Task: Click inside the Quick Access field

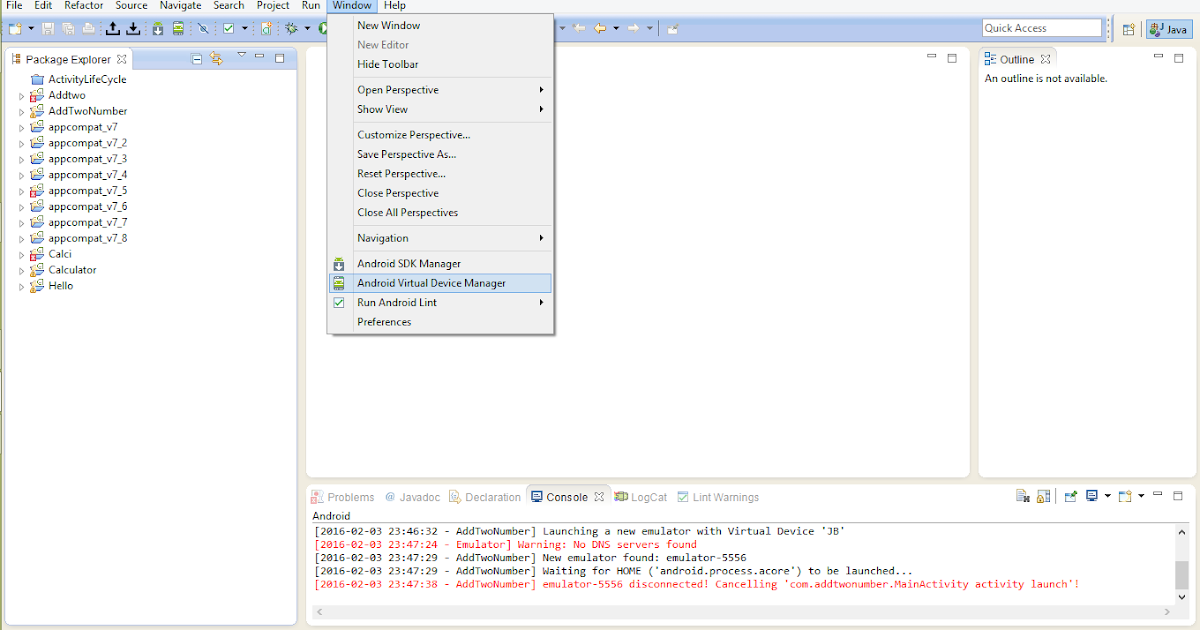Action: tap(1042, 28)
